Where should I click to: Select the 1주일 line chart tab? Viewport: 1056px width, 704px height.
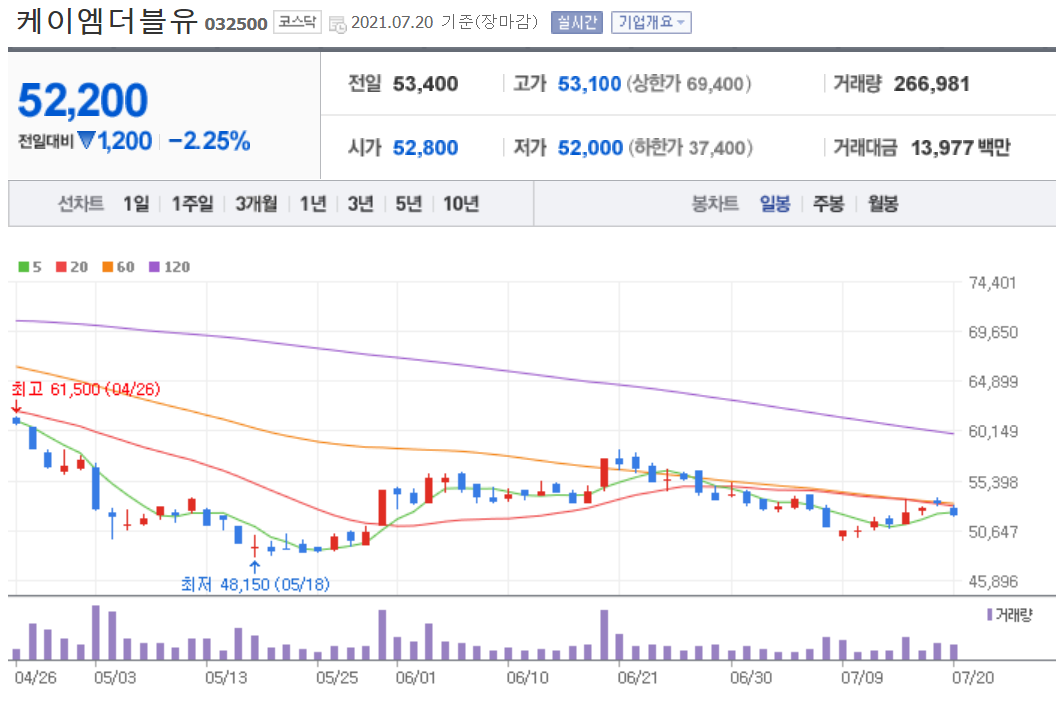(192, 203)
